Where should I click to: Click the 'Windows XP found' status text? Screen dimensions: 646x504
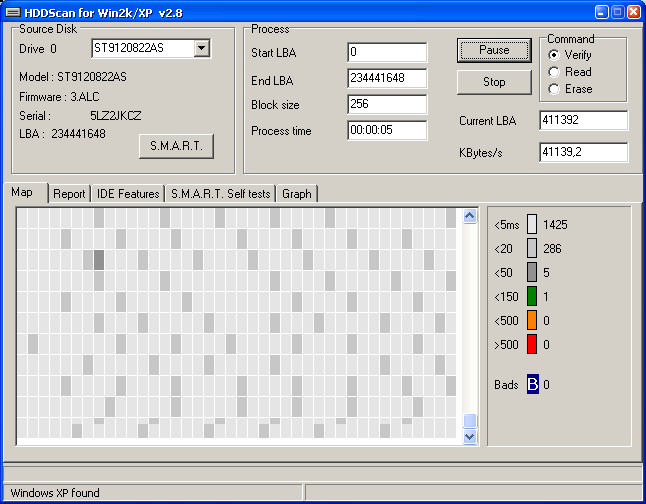(x=55, y=493)
